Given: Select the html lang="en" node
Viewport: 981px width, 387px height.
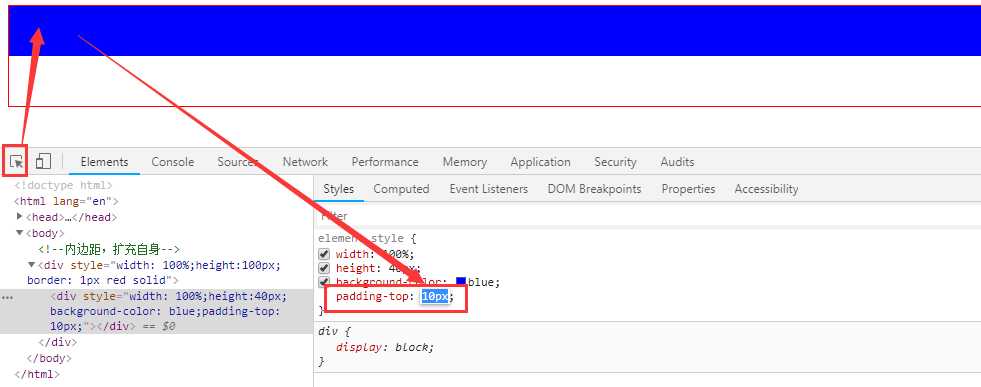Looking at the screenshot, I should click(x=66, y=201).
